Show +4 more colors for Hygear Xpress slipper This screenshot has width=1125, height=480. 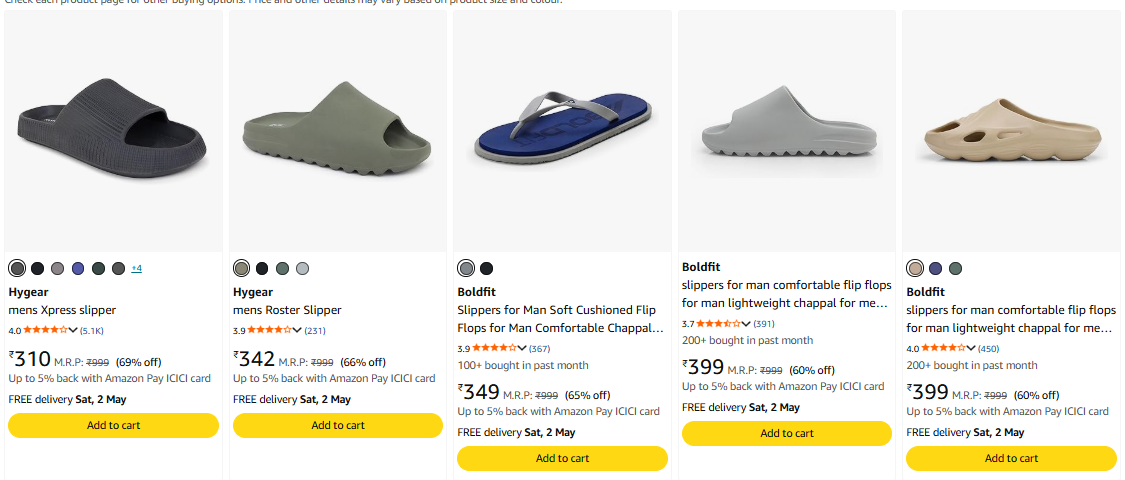(x=136, y=268)
